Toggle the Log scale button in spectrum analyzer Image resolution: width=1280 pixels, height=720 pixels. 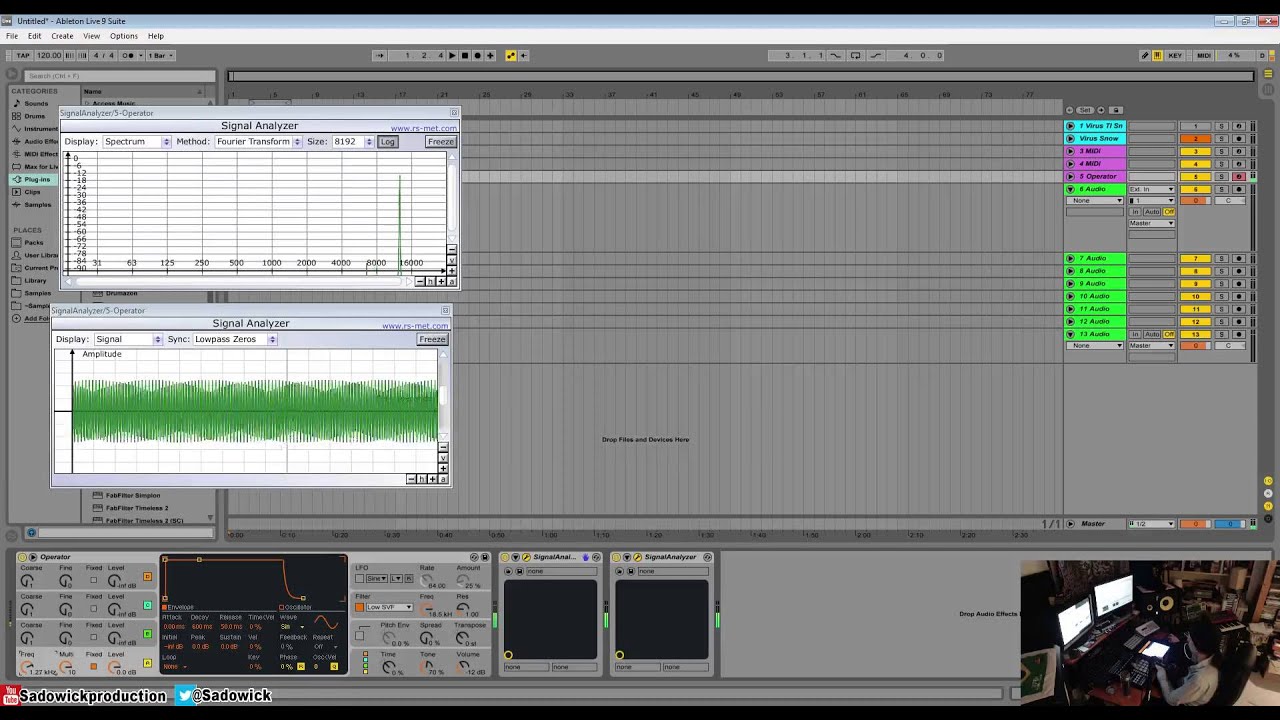(x=388, y=142)
